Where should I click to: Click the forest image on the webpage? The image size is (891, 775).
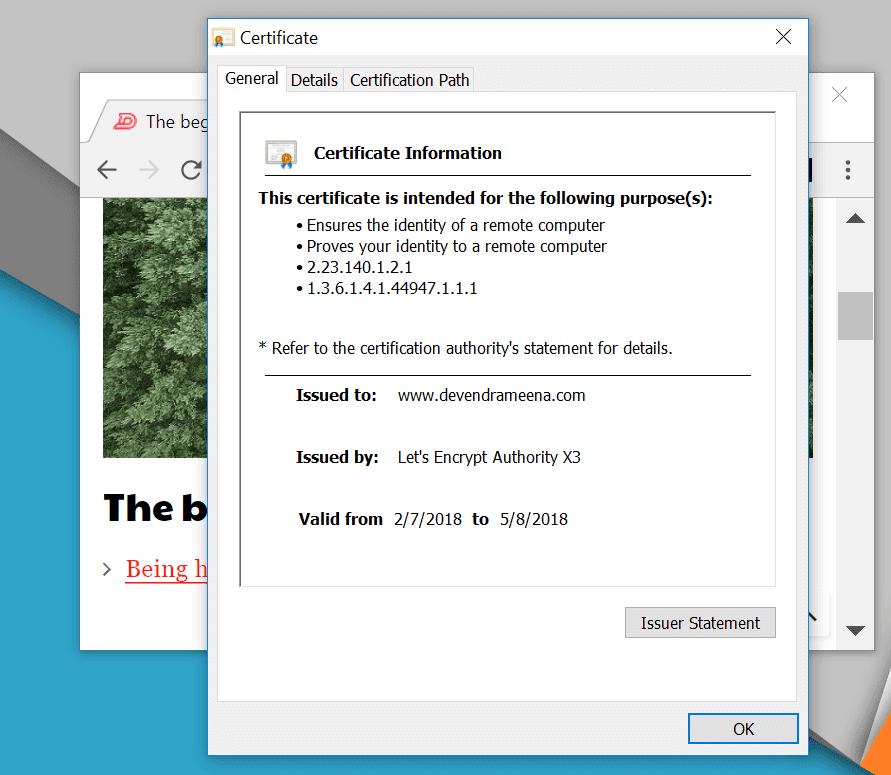pos(155,328)
